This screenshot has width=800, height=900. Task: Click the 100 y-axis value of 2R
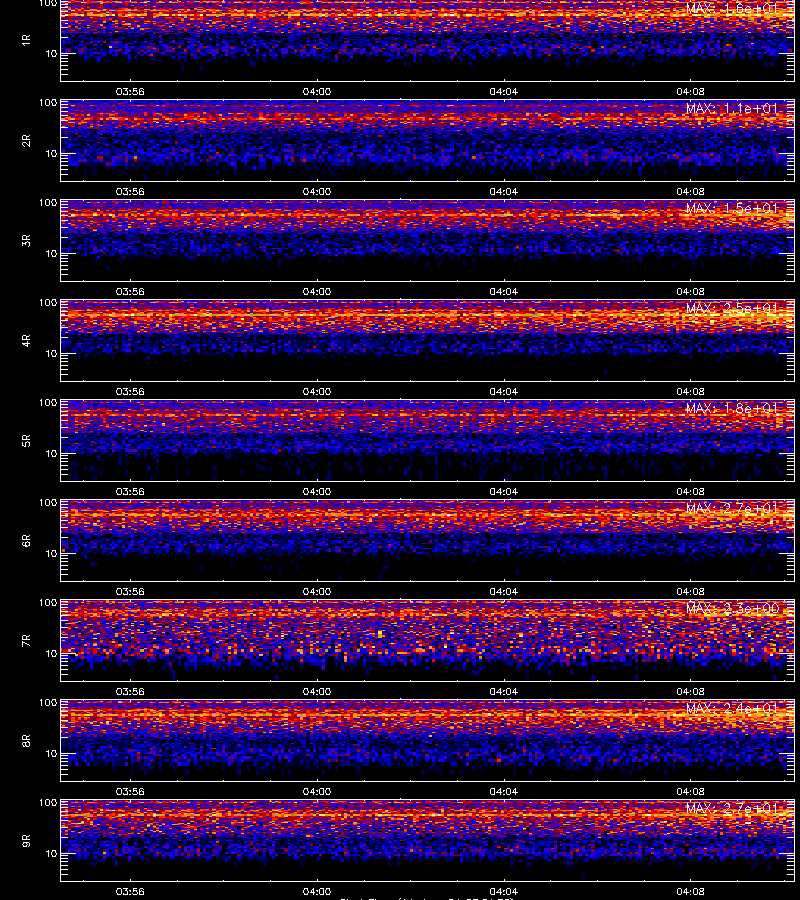[x=48, y=103]
